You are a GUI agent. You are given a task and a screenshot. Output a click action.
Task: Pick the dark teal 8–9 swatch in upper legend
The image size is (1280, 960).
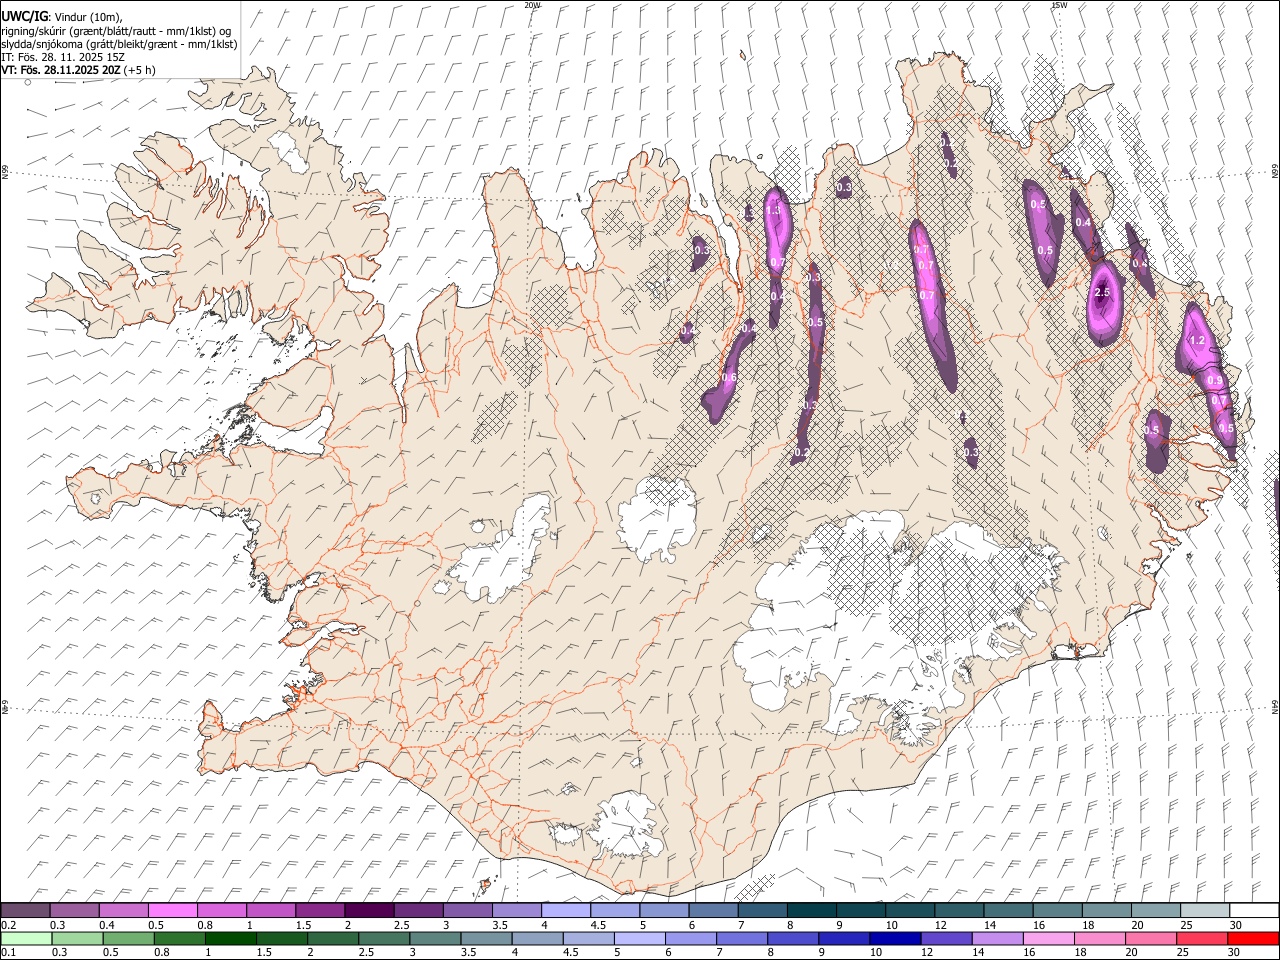tap(812, 911)
